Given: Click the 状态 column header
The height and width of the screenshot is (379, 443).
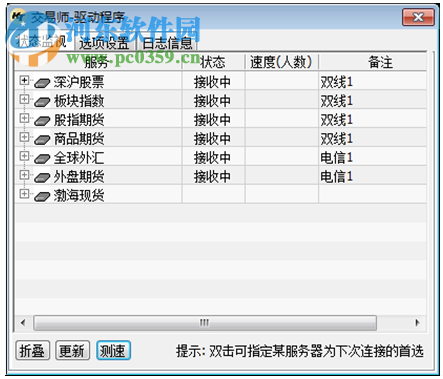Looking at the screenshot, I should click(213, 62).
